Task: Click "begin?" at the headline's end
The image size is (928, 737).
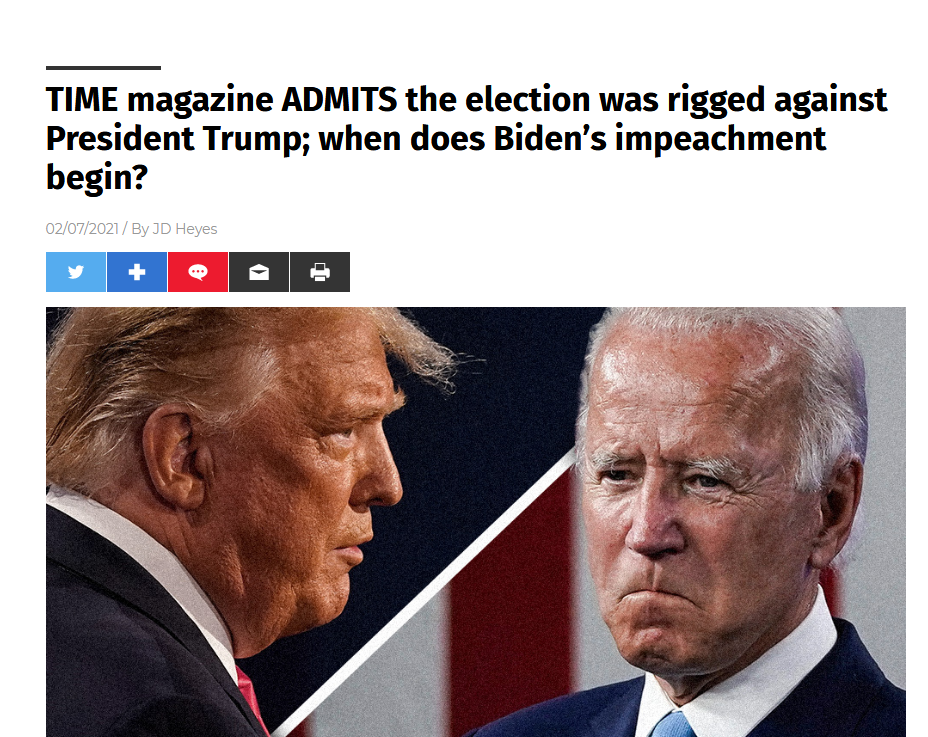Action: pyautogui.click(x=97, y=178)
